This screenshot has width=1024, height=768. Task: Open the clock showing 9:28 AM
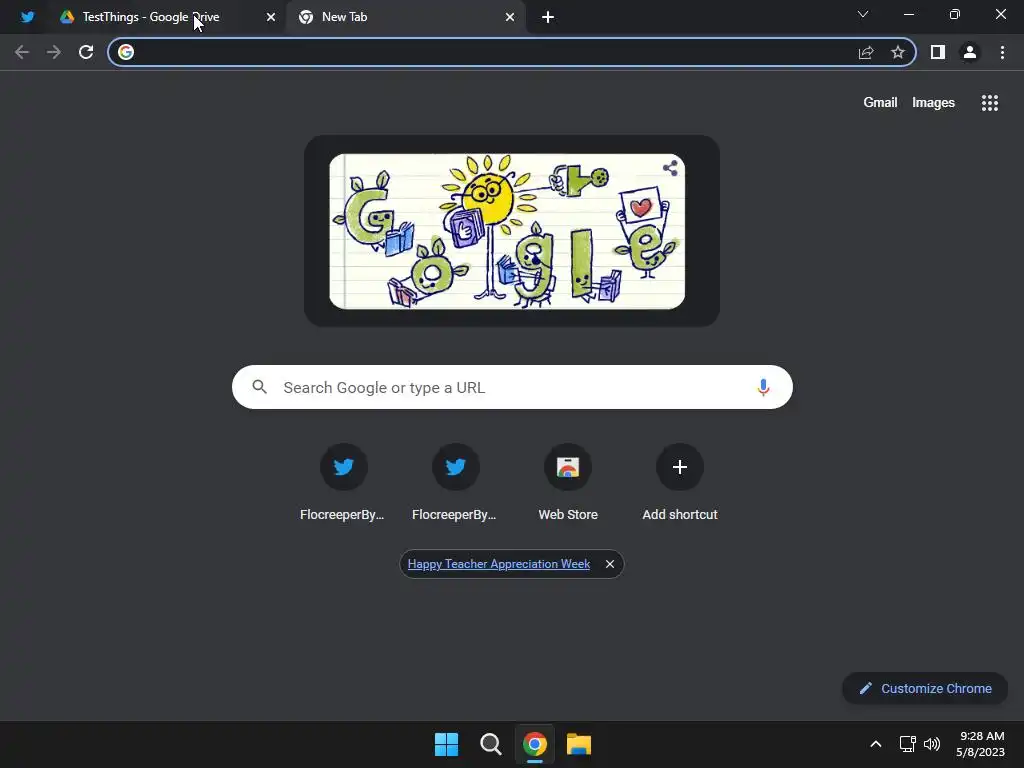[980, 744]
